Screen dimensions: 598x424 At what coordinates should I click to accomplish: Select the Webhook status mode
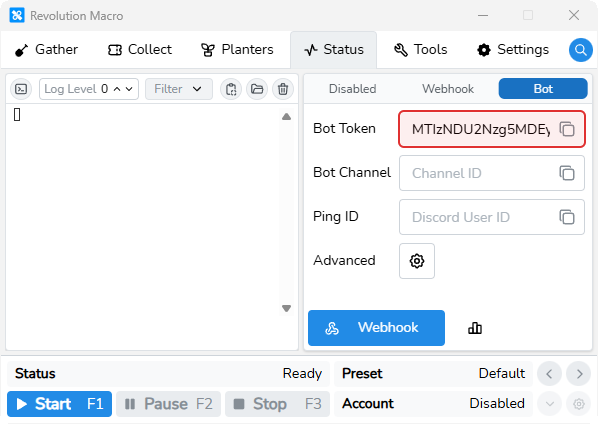click(x=448, y=89)
